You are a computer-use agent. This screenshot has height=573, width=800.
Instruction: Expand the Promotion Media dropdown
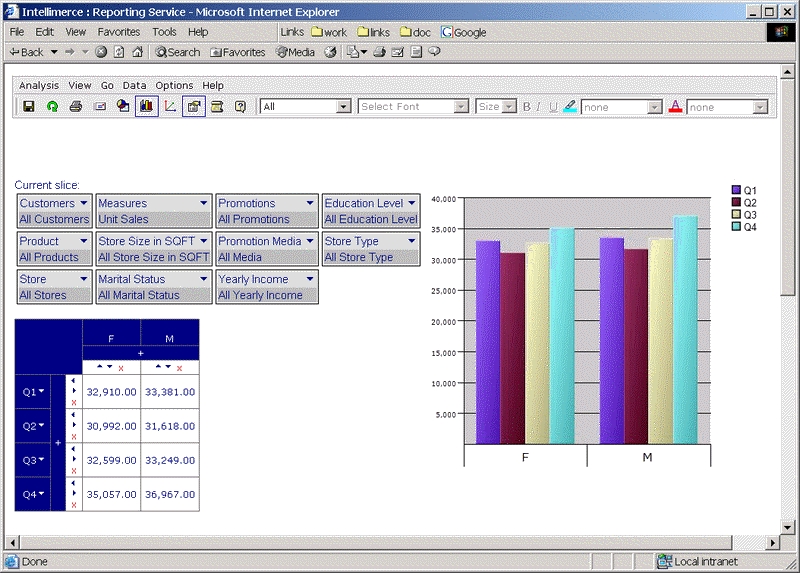pos(310,241)
